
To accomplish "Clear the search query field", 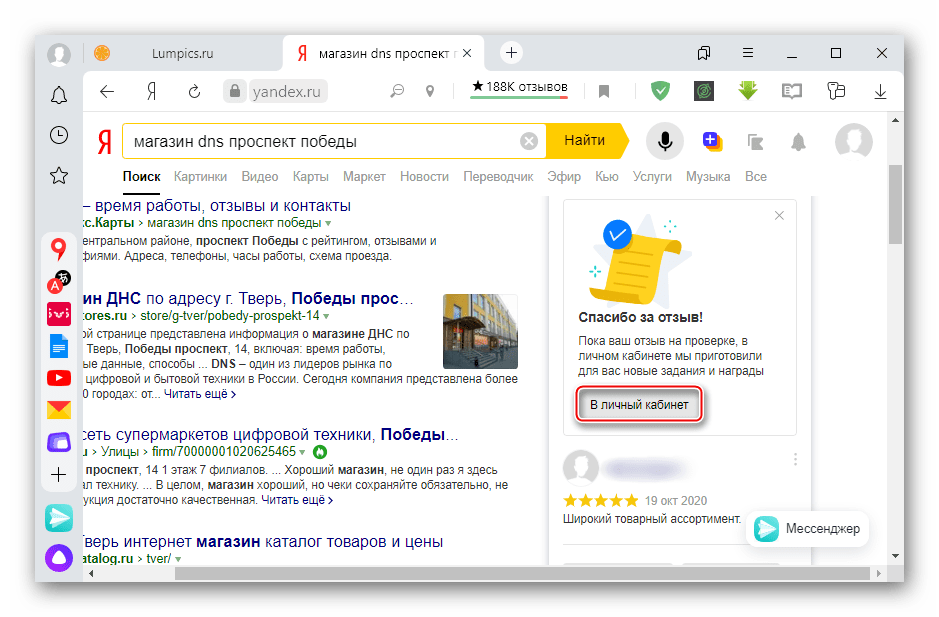I will click(x=529, y=141).
